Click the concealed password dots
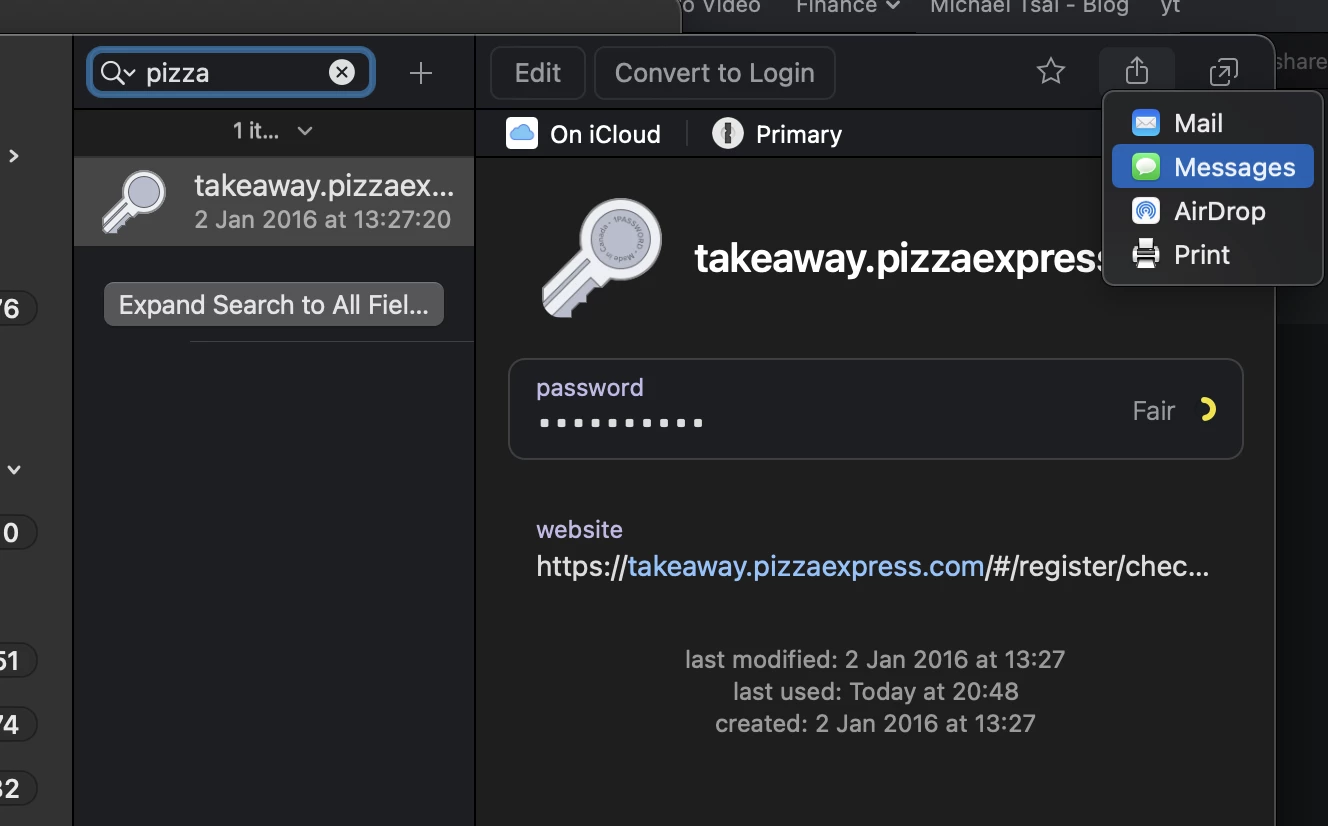Viewport: 1328px width, 826px height. [x=621, y=424]
